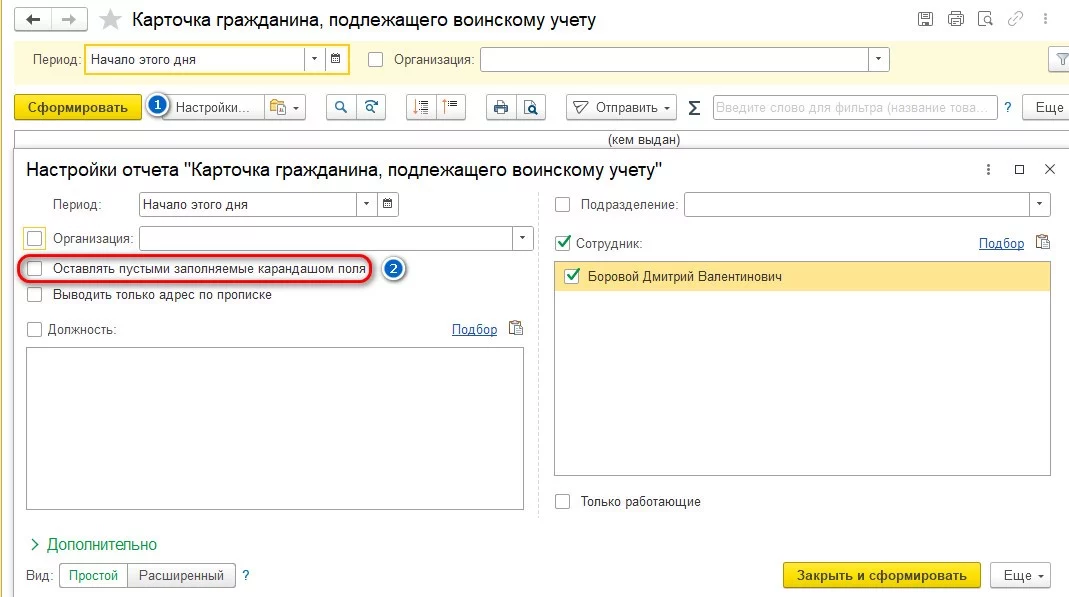Toggle the Должность checkbox
Viewport: 1069px width, 597px height.
(34, 330)
